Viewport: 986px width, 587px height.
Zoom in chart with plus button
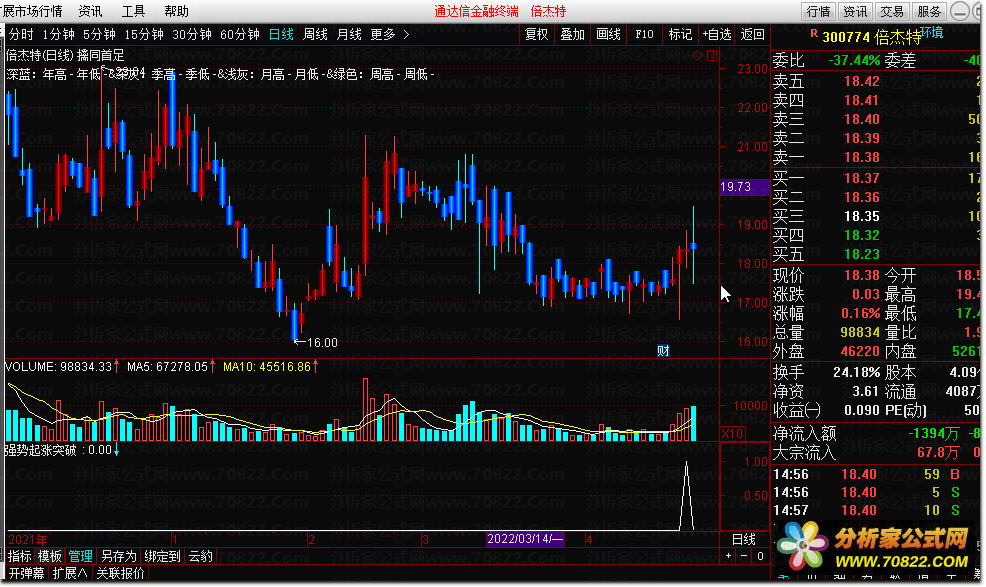coord(728,556)
